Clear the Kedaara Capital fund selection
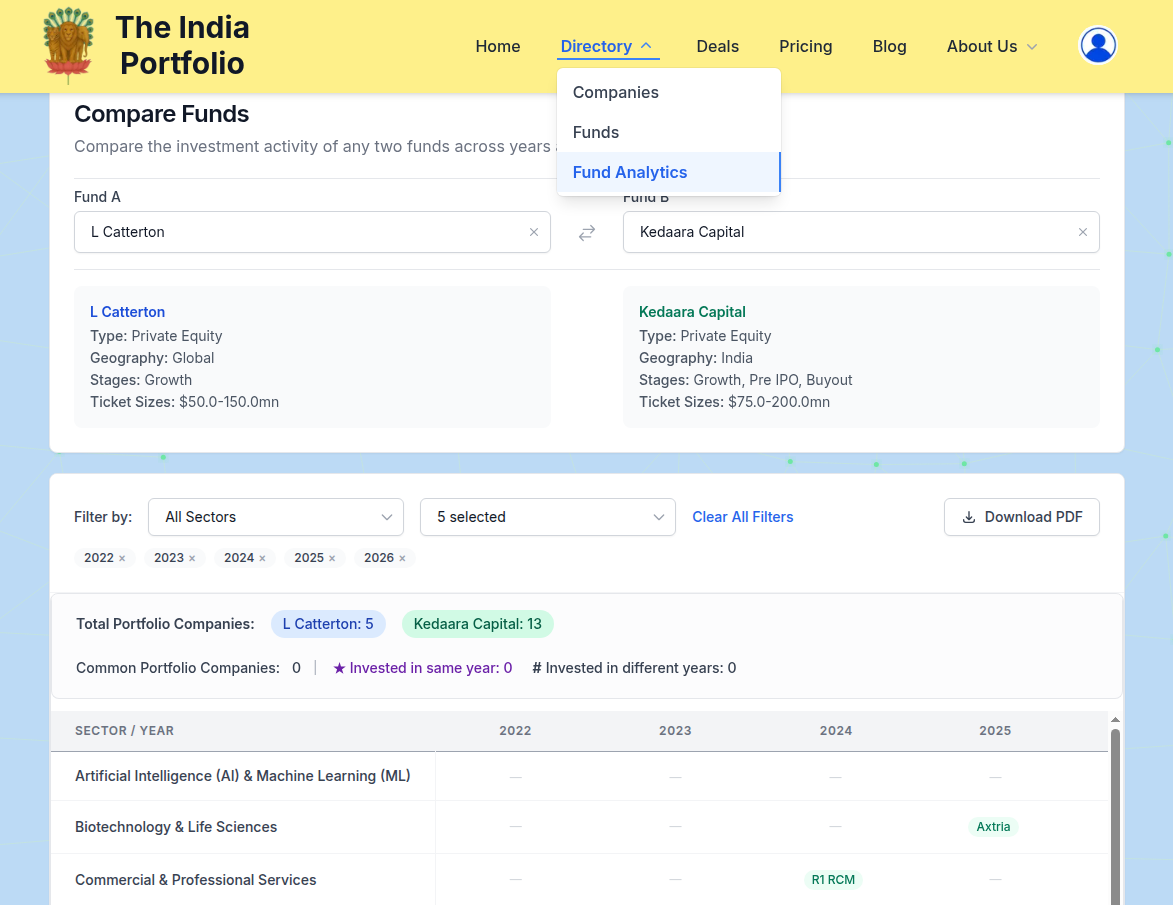Screen dimensions: 1173x905 coord(1082,232)
